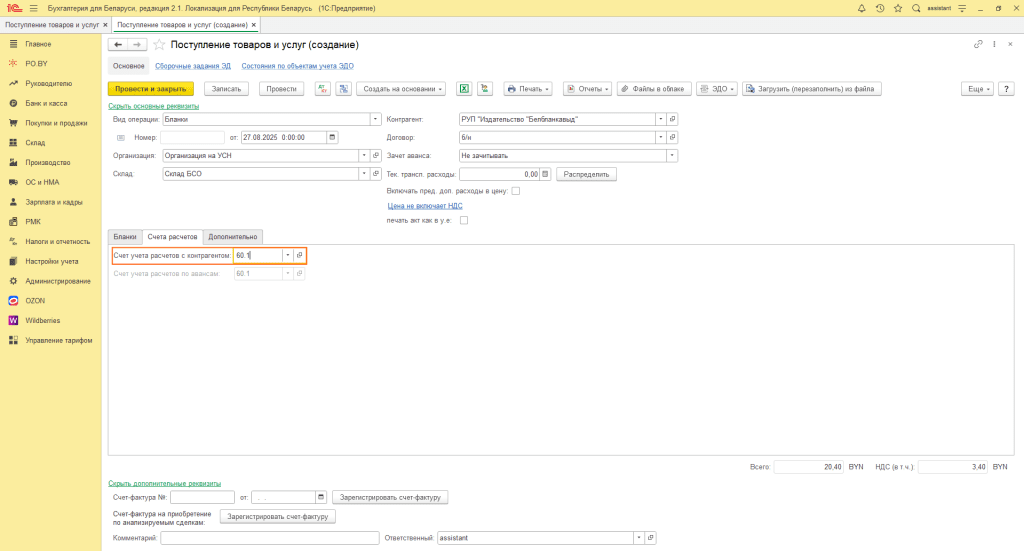Toggle 'печать акт как в у.е' checkbox
Screen dimensions: 1024x551
464,221
